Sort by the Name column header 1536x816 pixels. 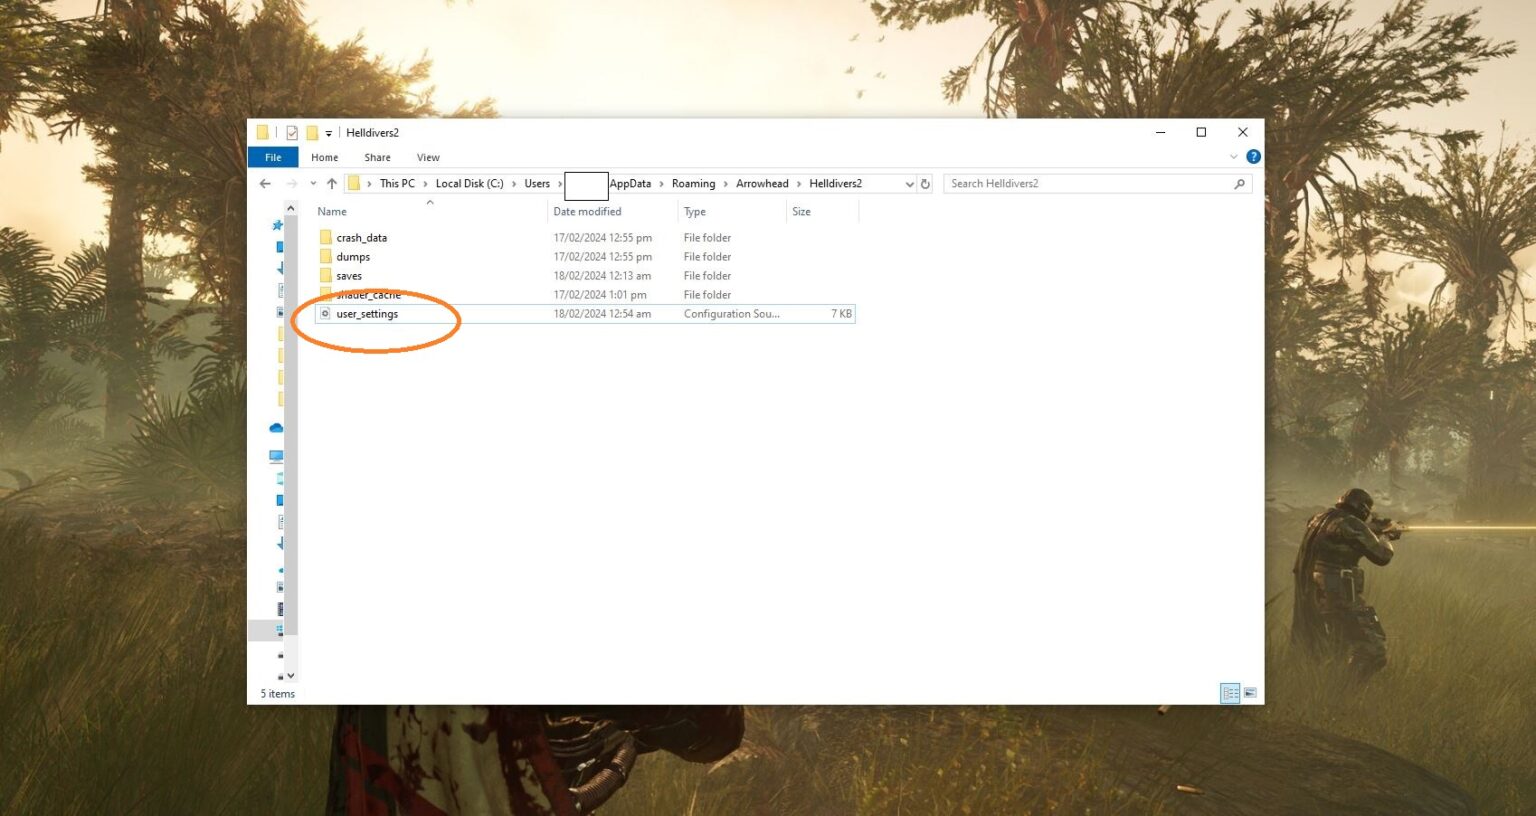332,212
